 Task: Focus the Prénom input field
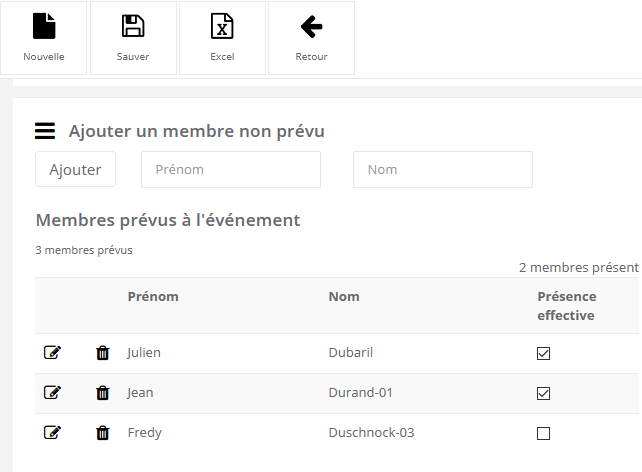(230, 170)
